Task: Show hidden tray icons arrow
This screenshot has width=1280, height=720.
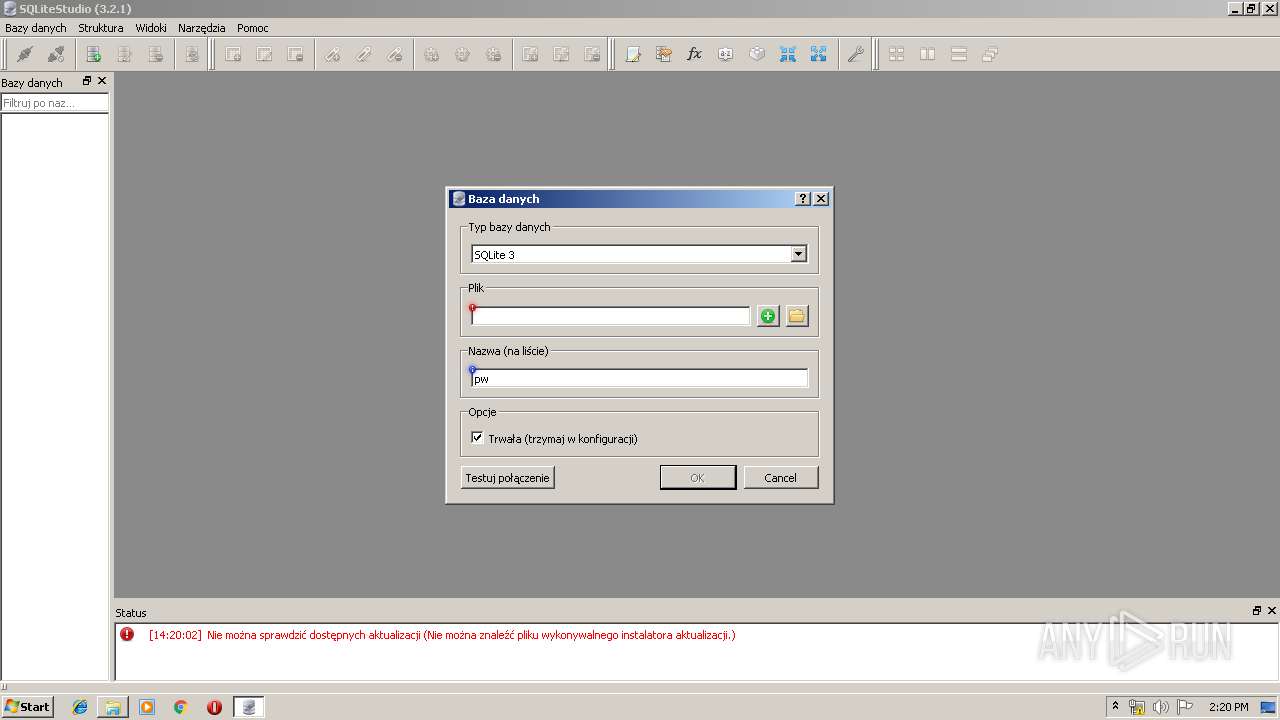Action: [1115, 707]
